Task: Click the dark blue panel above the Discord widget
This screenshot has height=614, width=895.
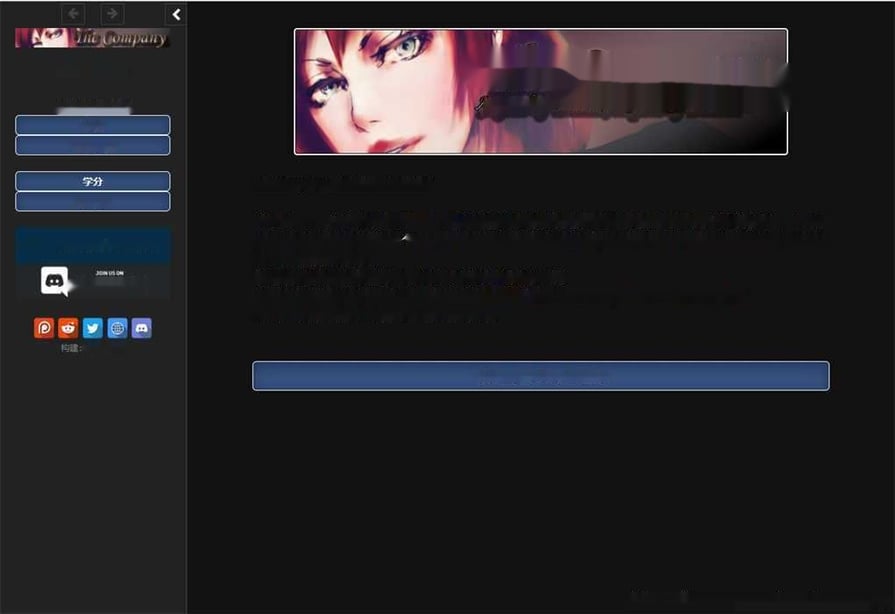Action: 92,245
